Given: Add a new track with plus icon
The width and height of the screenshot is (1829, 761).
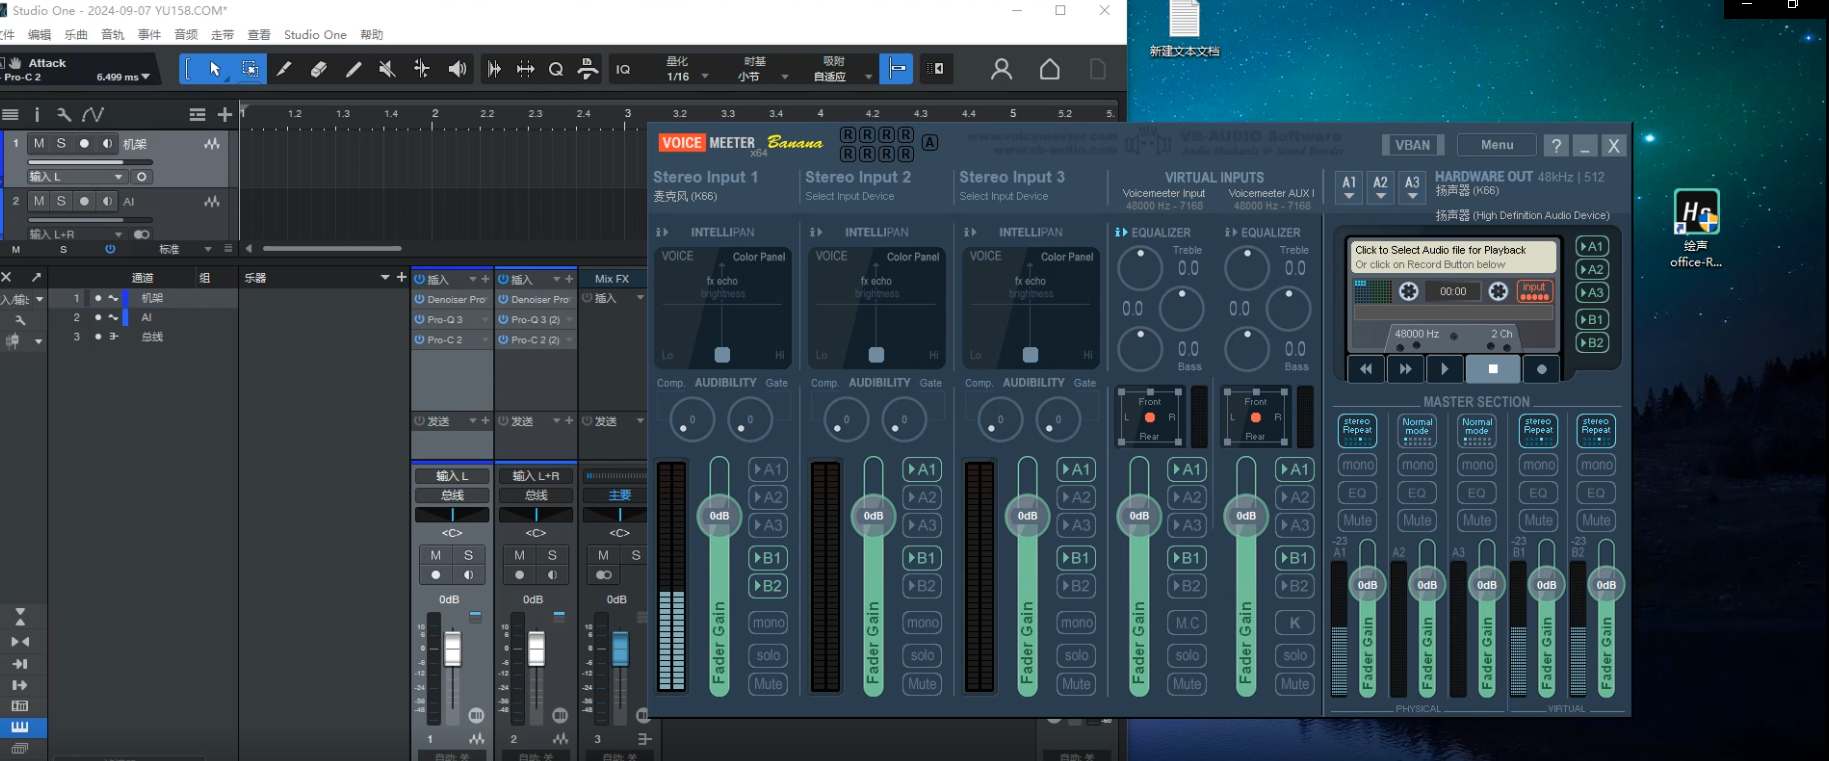Looking at the screenshot, I should pyautogui.click(x=225, y=115).
